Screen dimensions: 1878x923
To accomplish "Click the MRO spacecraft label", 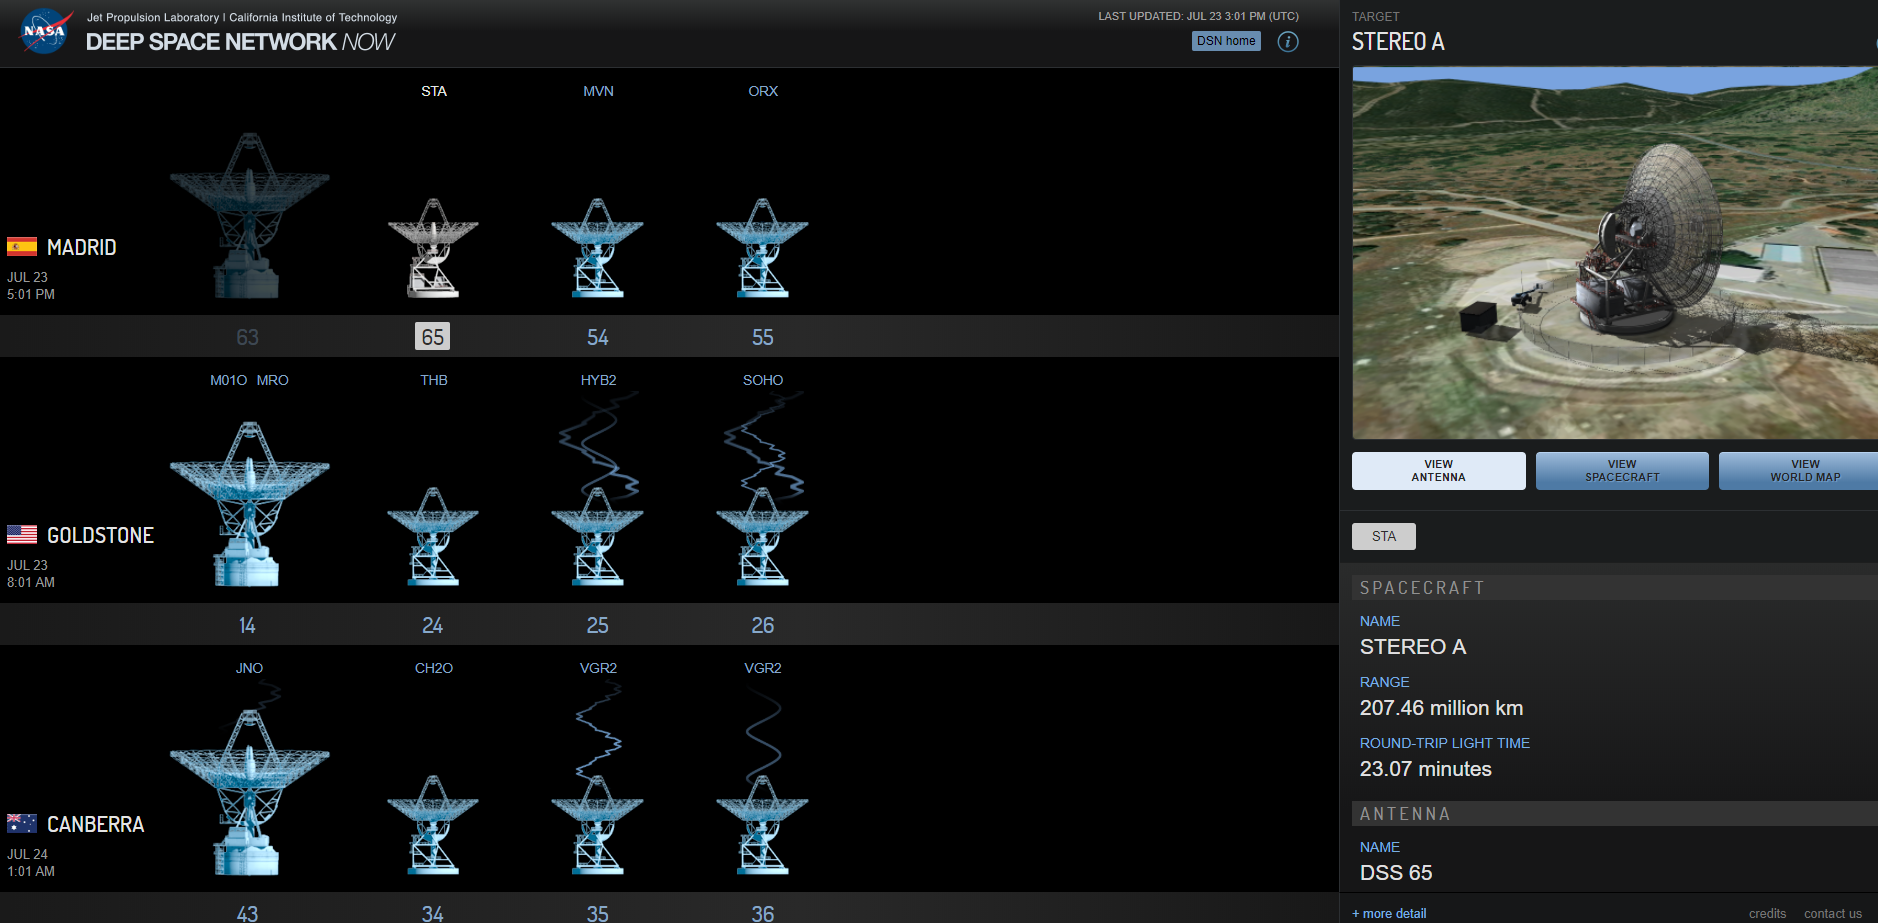I will (x=272, y=380).
